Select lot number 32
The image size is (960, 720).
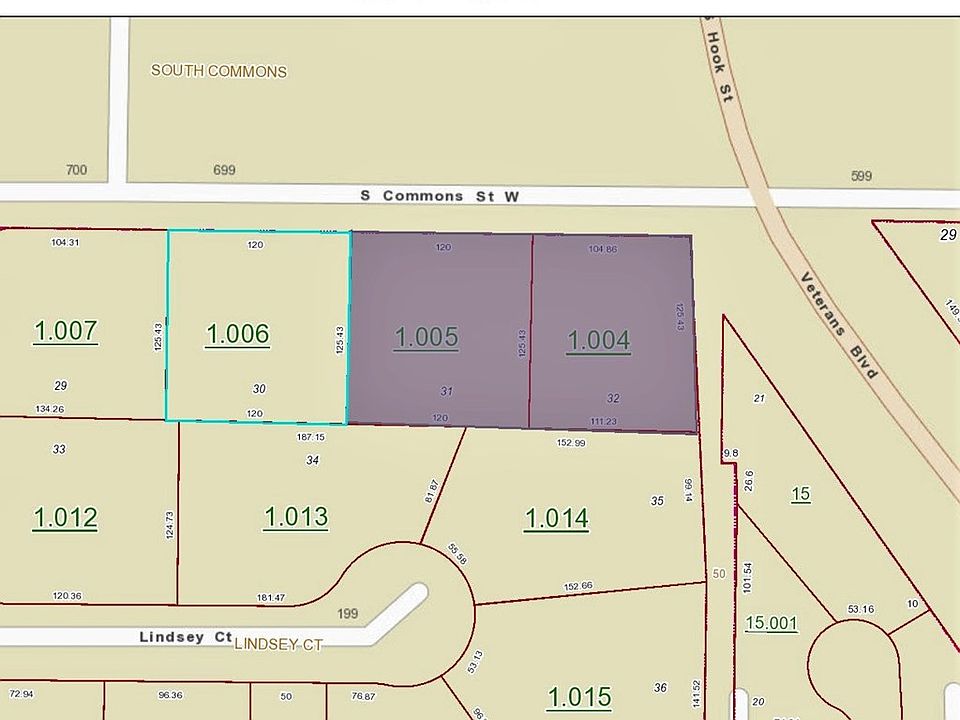(x=613, y=398)
